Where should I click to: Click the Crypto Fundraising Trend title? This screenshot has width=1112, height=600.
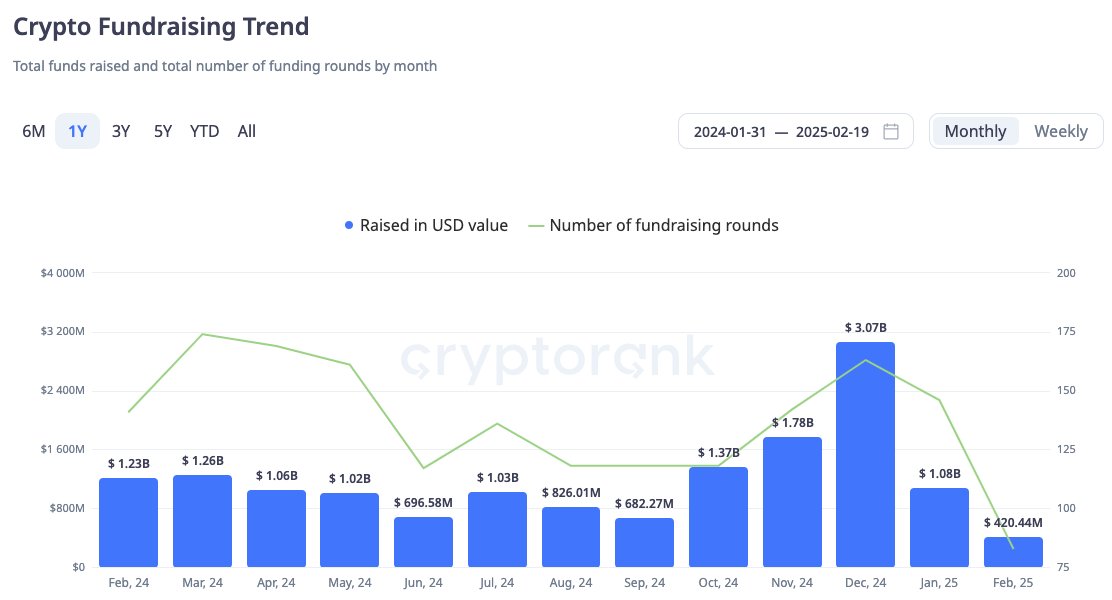pyautogui.click(x=161, y=26)
